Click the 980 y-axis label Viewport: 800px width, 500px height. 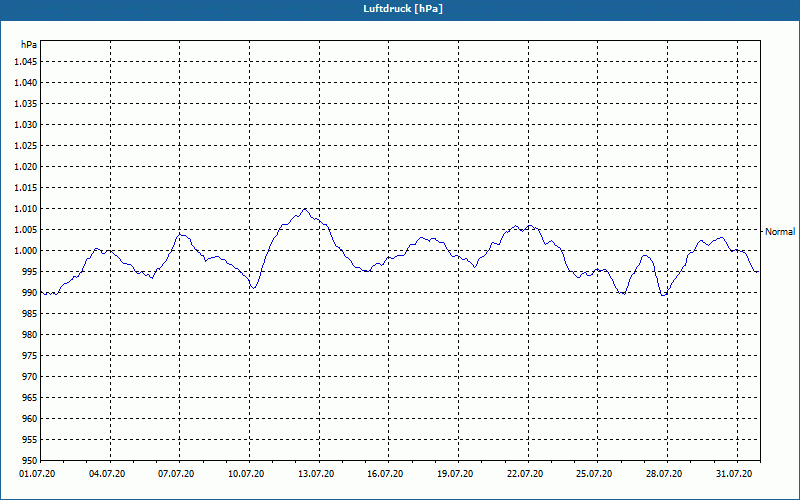point(30,335)
